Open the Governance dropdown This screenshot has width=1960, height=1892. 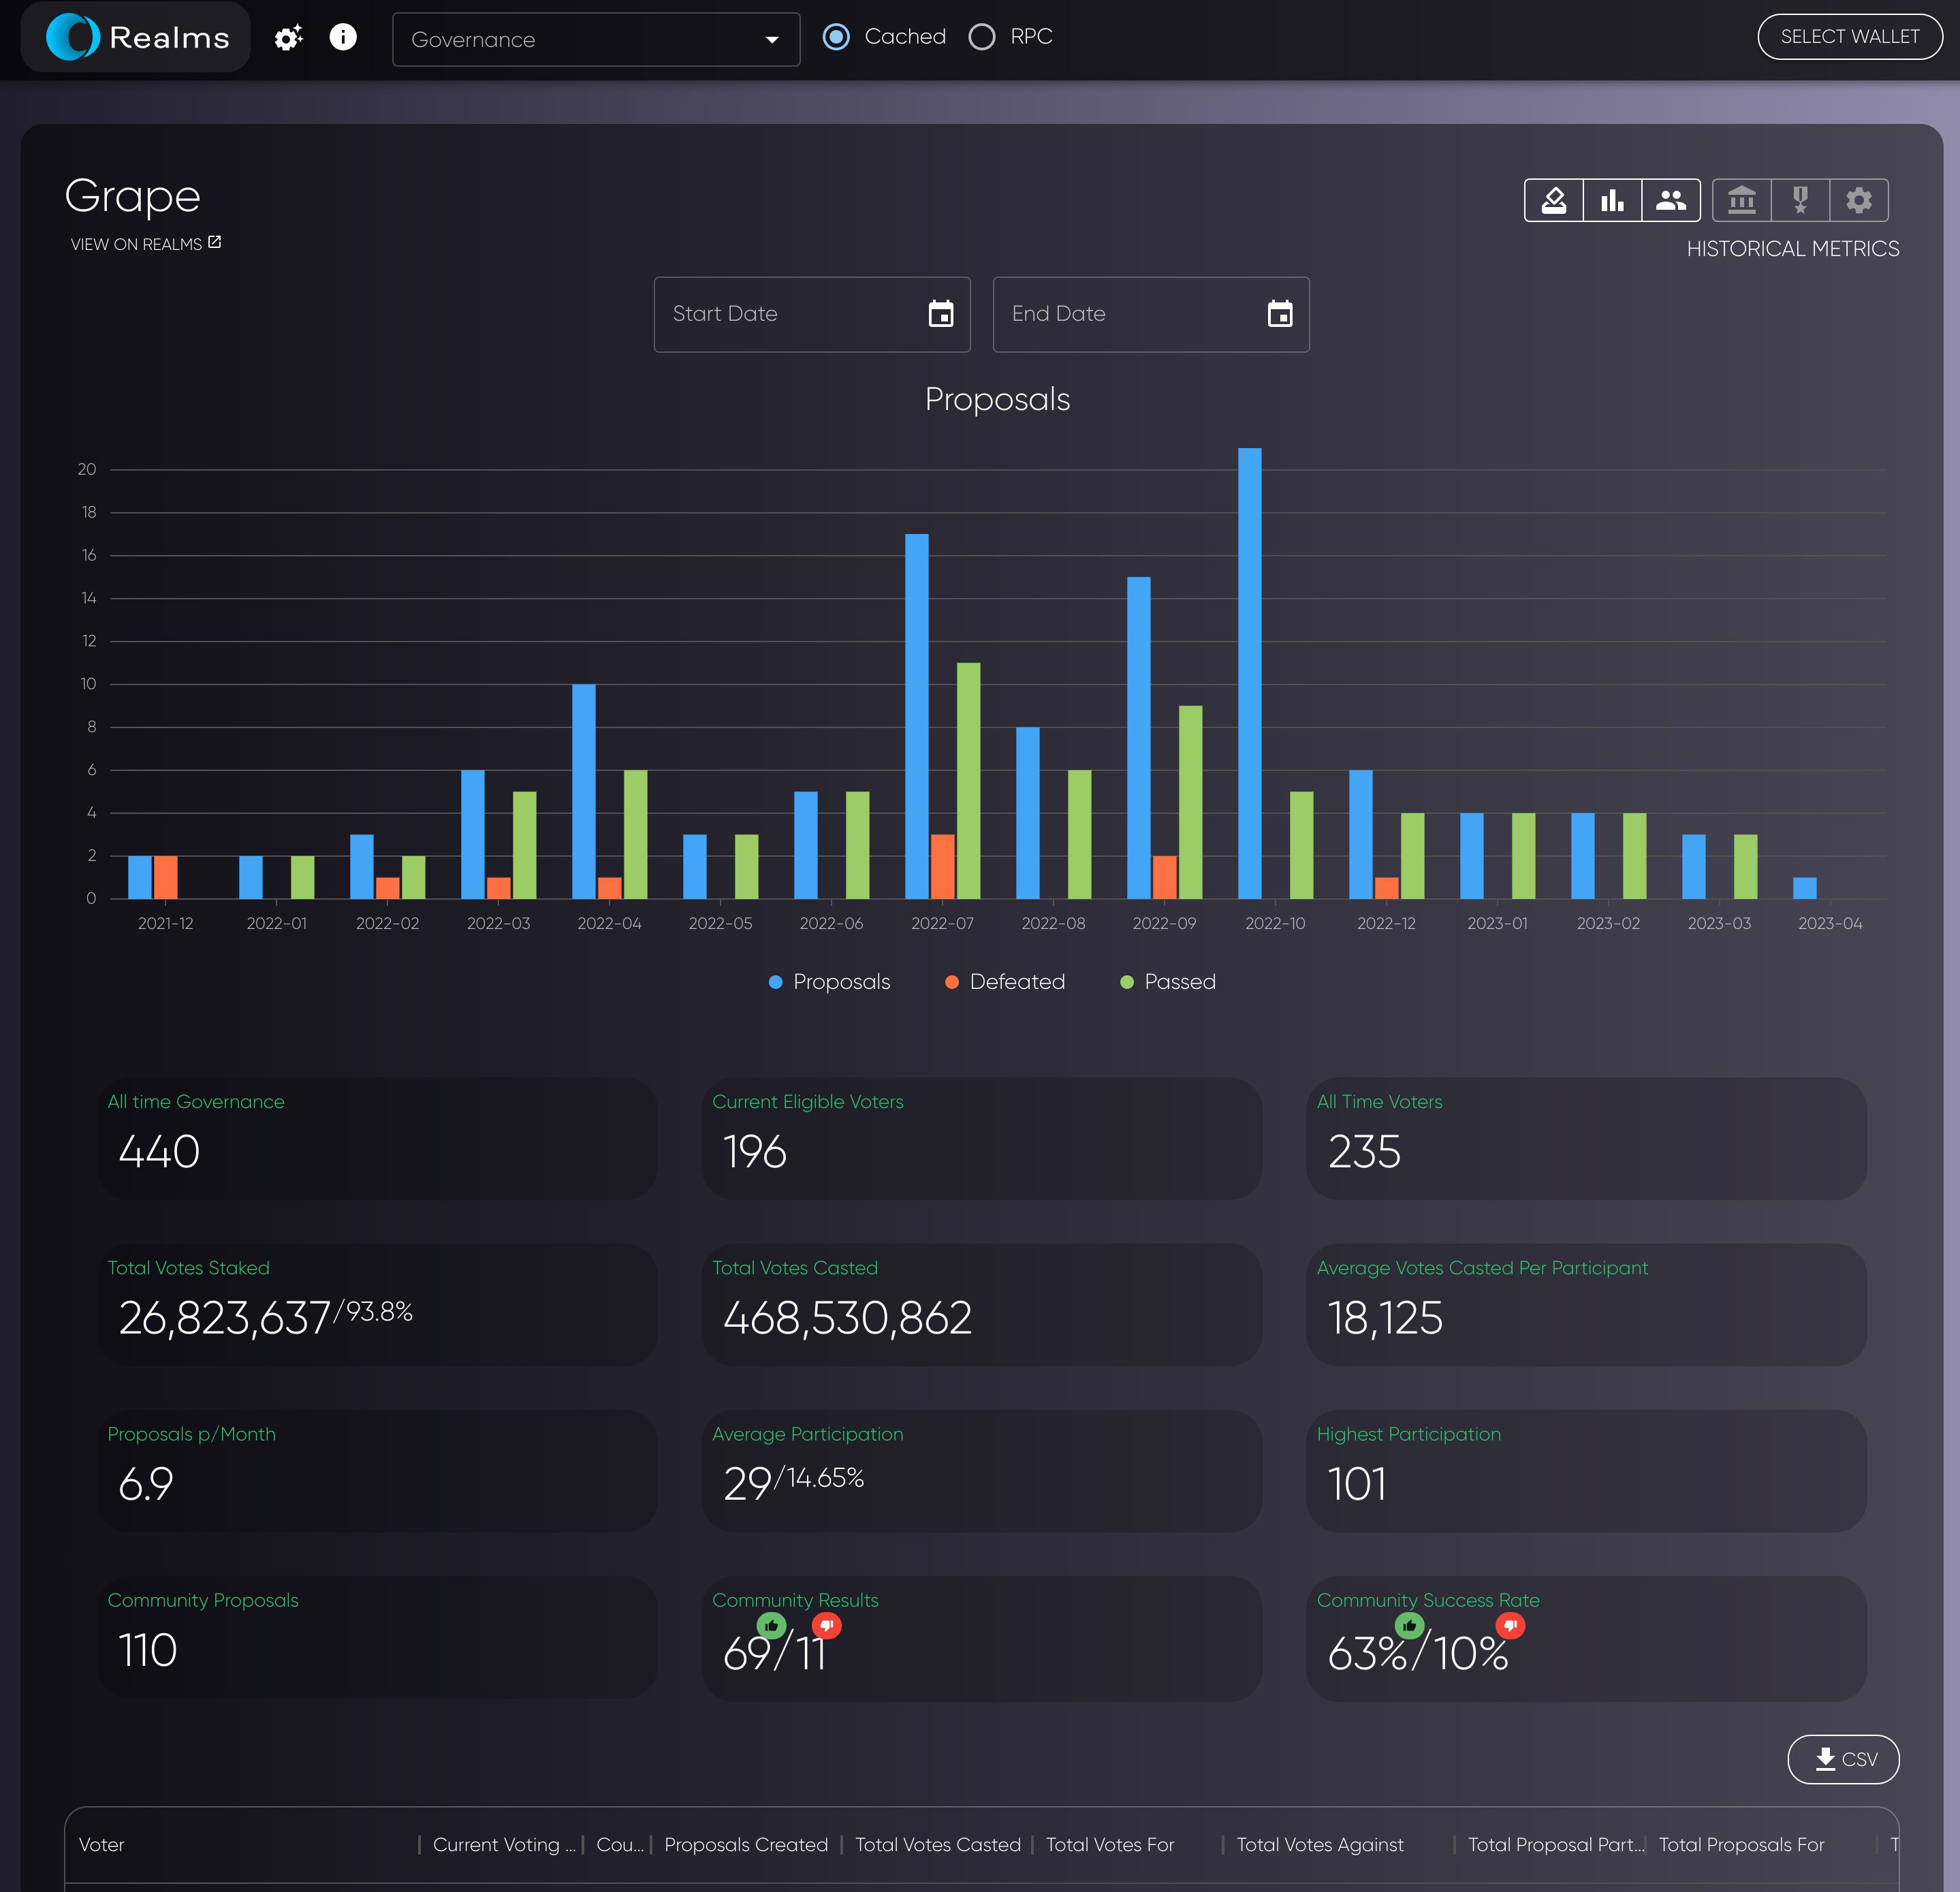pos(596,40)
